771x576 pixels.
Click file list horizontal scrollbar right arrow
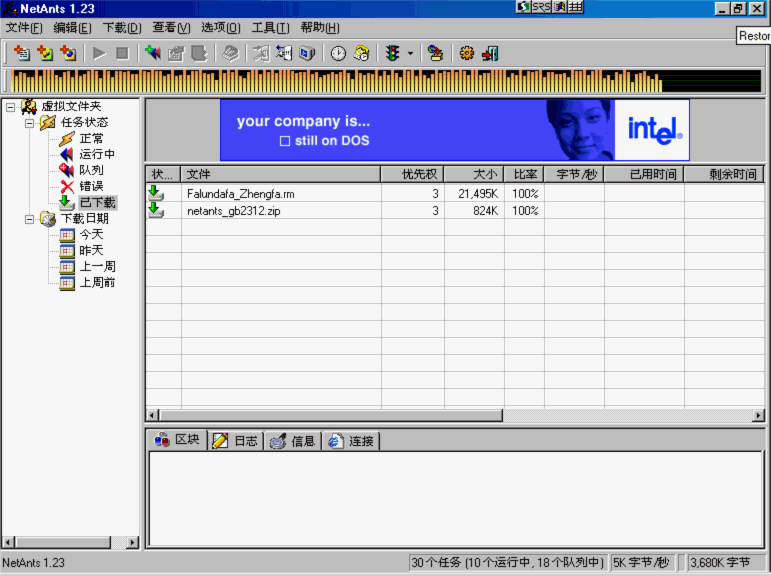pos(758,415)
